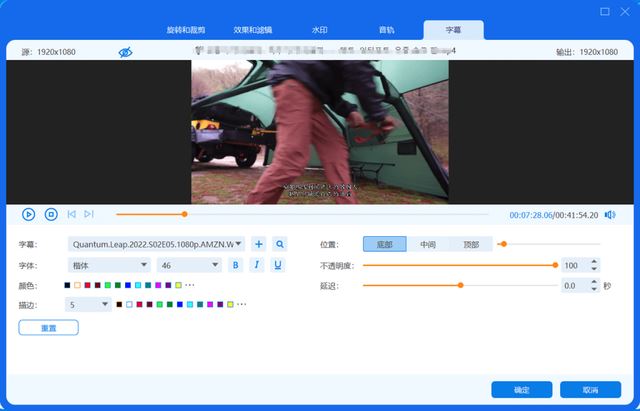Pick teal in the 描边 row

click(x=200, y=304)
